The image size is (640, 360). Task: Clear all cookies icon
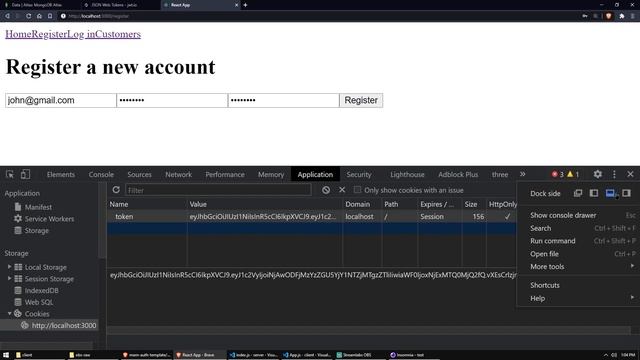[326, 190]
